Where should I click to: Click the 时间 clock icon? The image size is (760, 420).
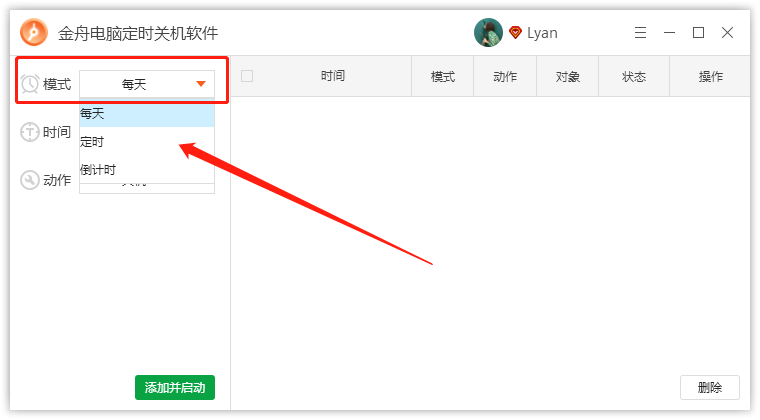[30, 132]
